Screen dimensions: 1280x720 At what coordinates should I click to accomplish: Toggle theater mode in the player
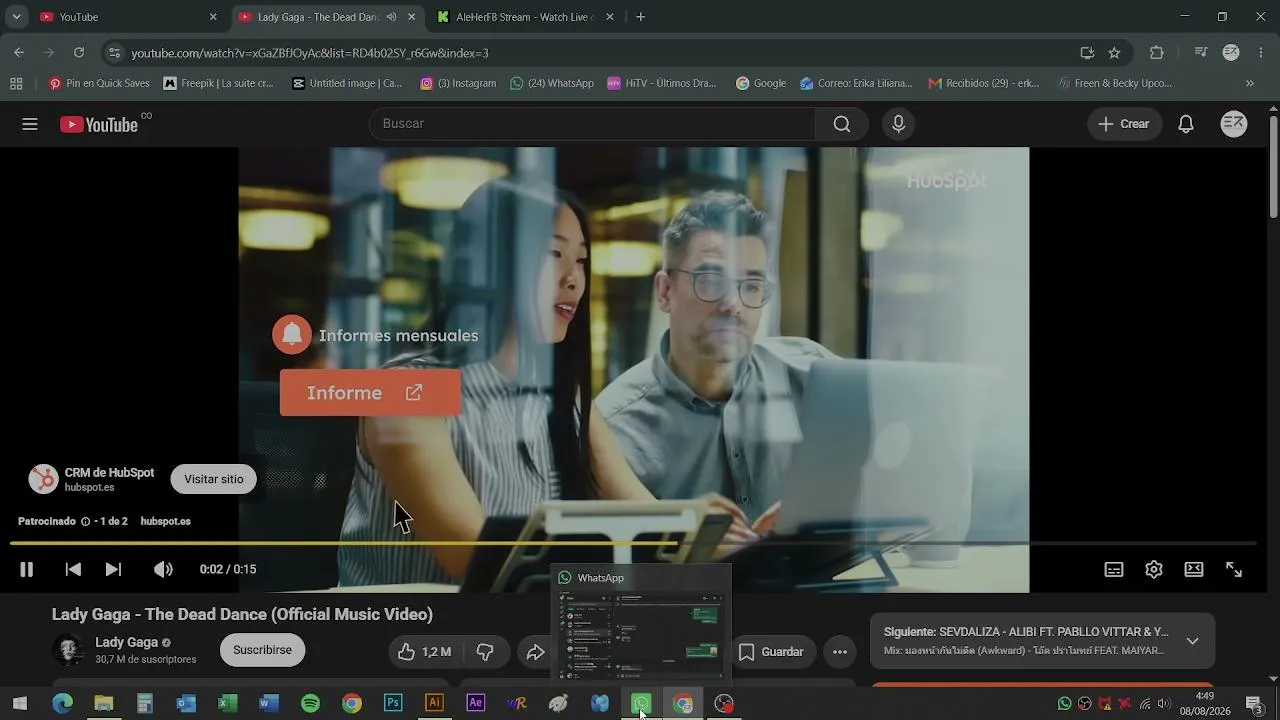(x=1194, y=569)
